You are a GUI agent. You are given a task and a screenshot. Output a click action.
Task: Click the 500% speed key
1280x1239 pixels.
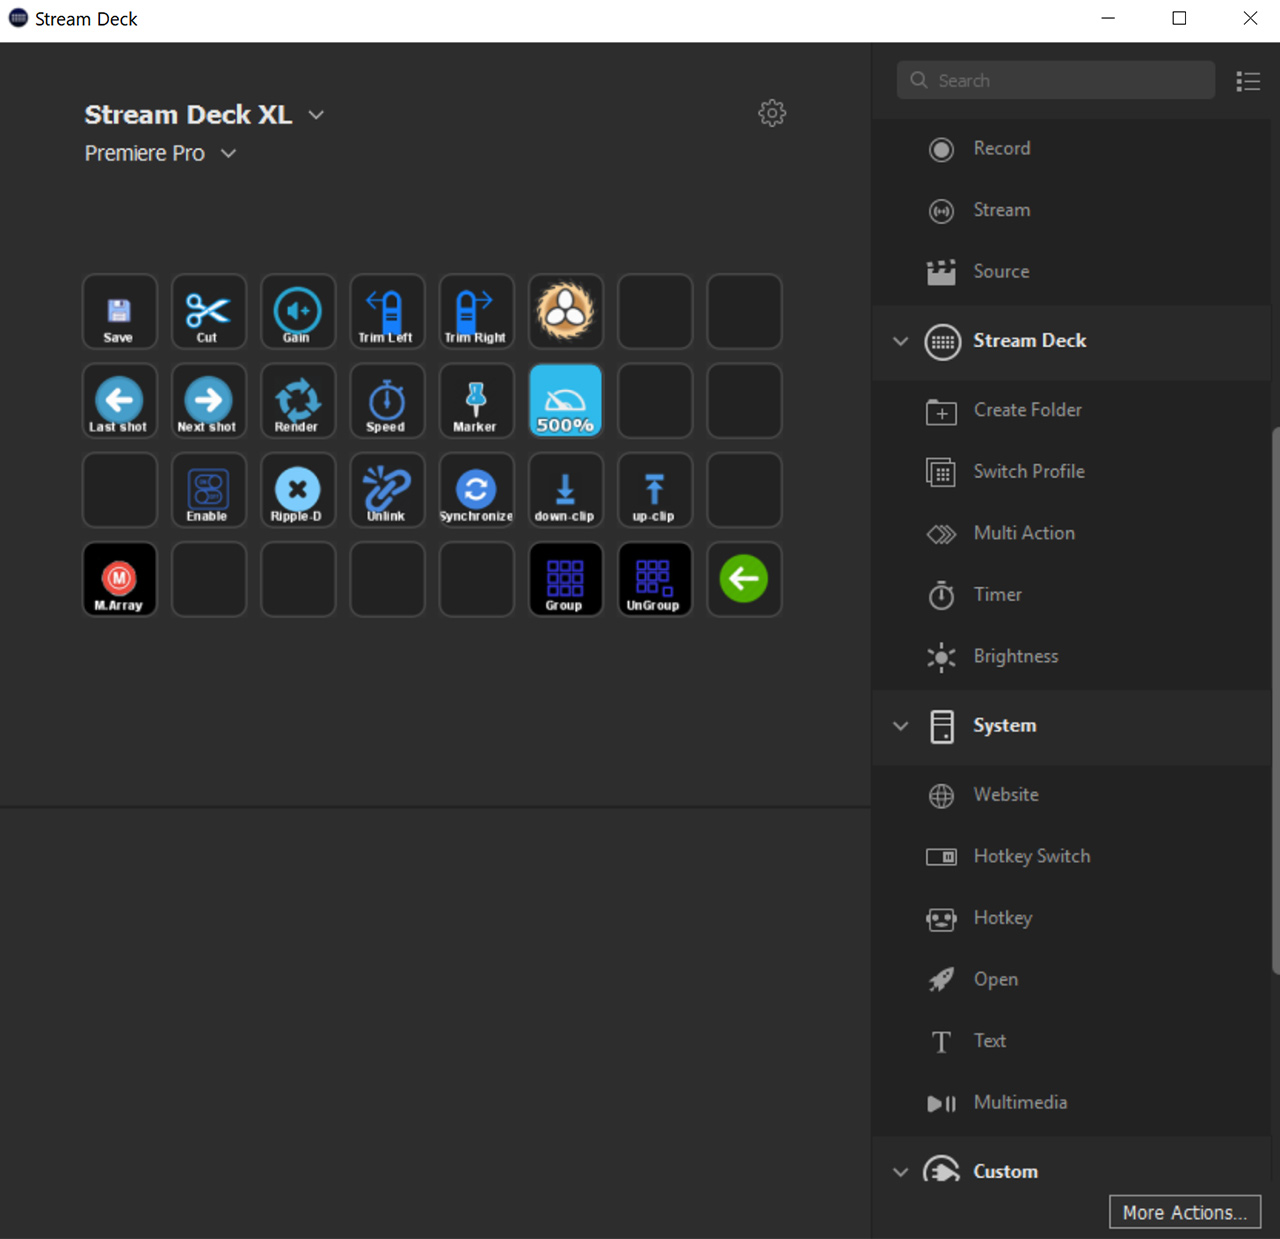565,400
